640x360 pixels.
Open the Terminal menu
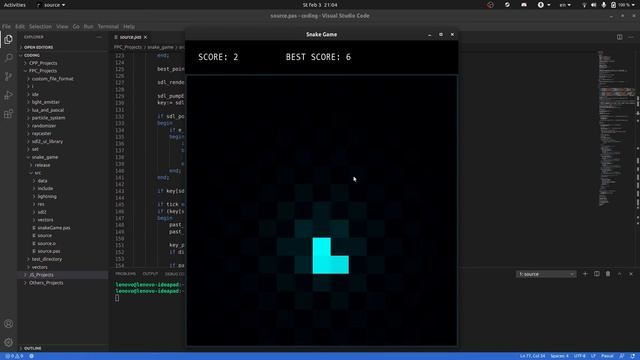pyautogui.click(x=108, y=27)
